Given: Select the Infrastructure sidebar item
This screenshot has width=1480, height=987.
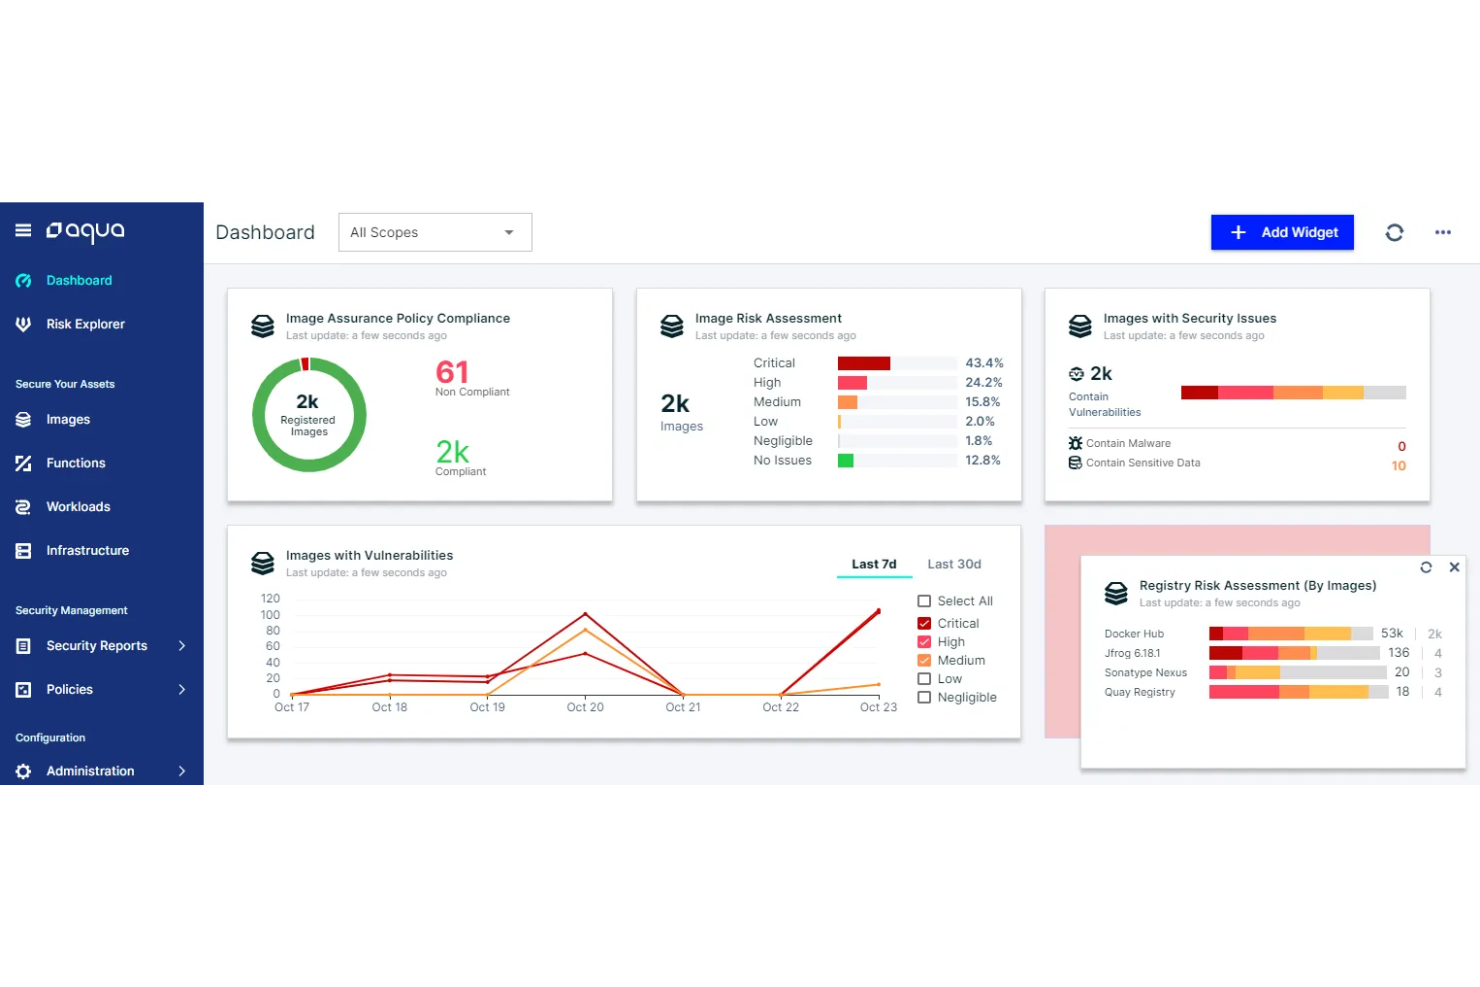Looking at the screenshot, I should [88, 550].
